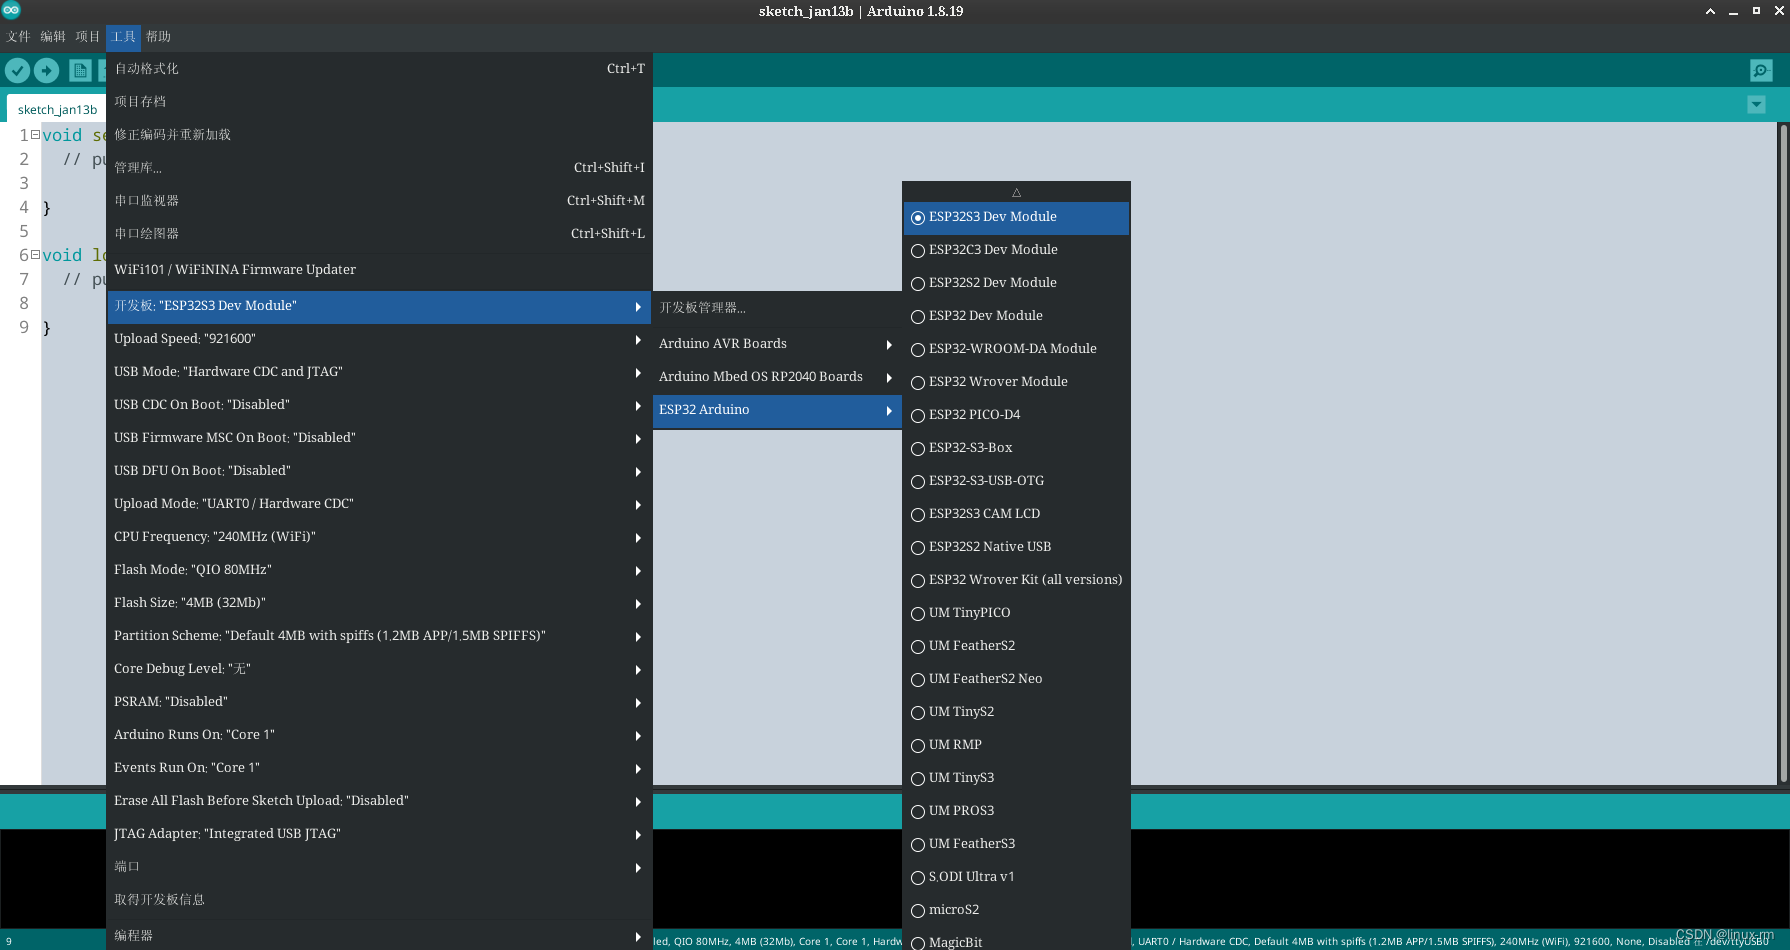Viewport: 1790px width, 950px height.
Task: Expand 端口 submenu
Action: pyautogui.click(x=379, y=867)
